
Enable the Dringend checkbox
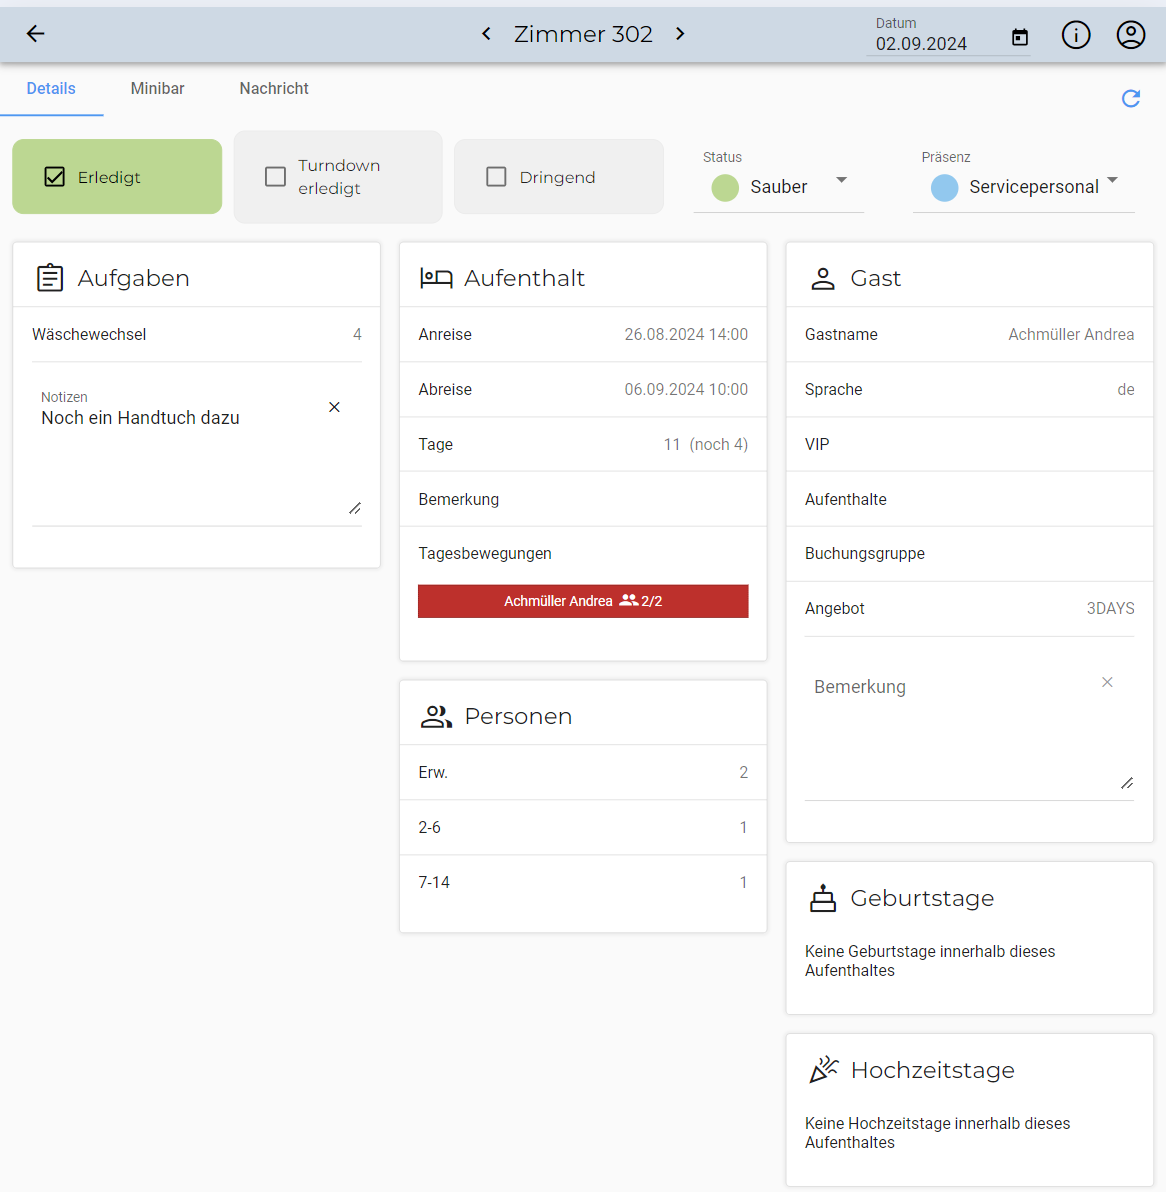496,177
